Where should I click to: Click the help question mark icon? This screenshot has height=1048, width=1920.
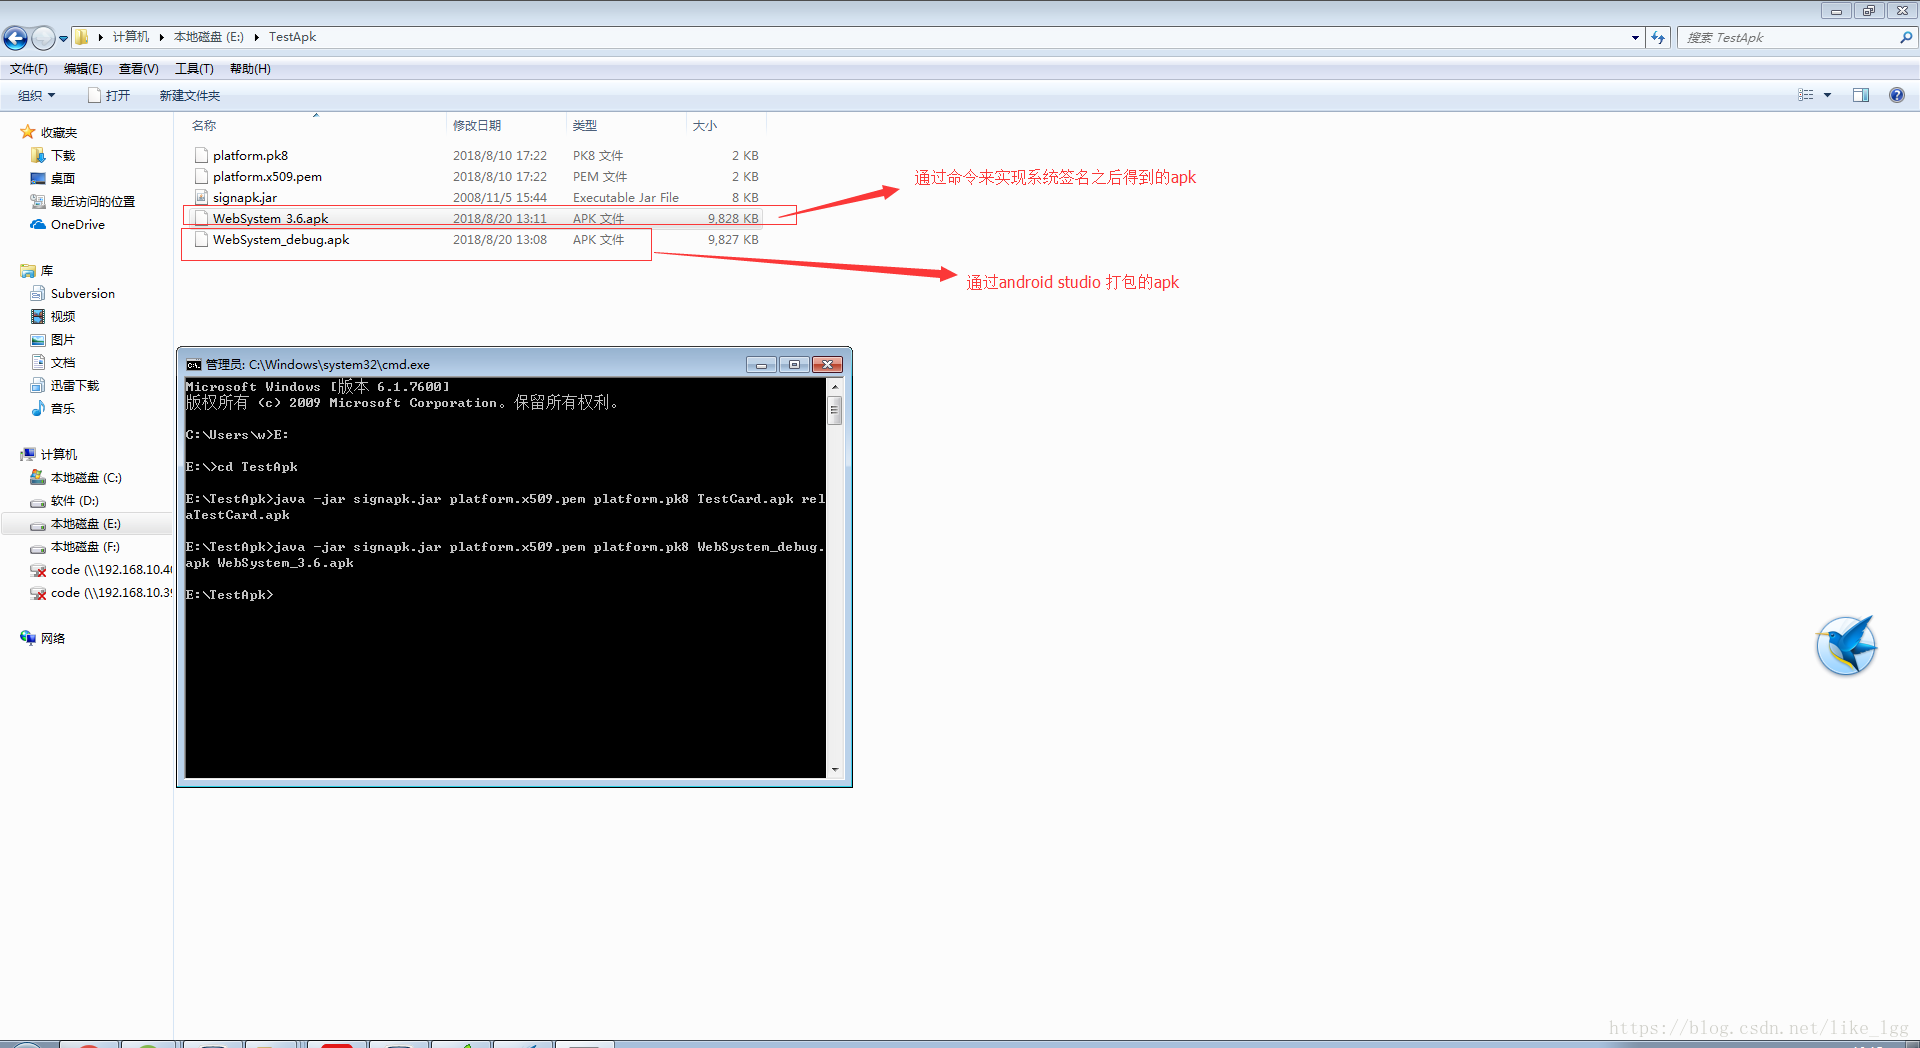(1896, 95)
